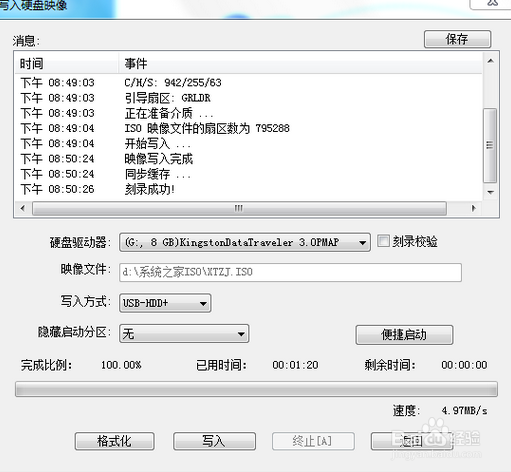The width and height of the screenshot is (511, 472).
Task: Click the 格式化 button
Action: point(114,441)
